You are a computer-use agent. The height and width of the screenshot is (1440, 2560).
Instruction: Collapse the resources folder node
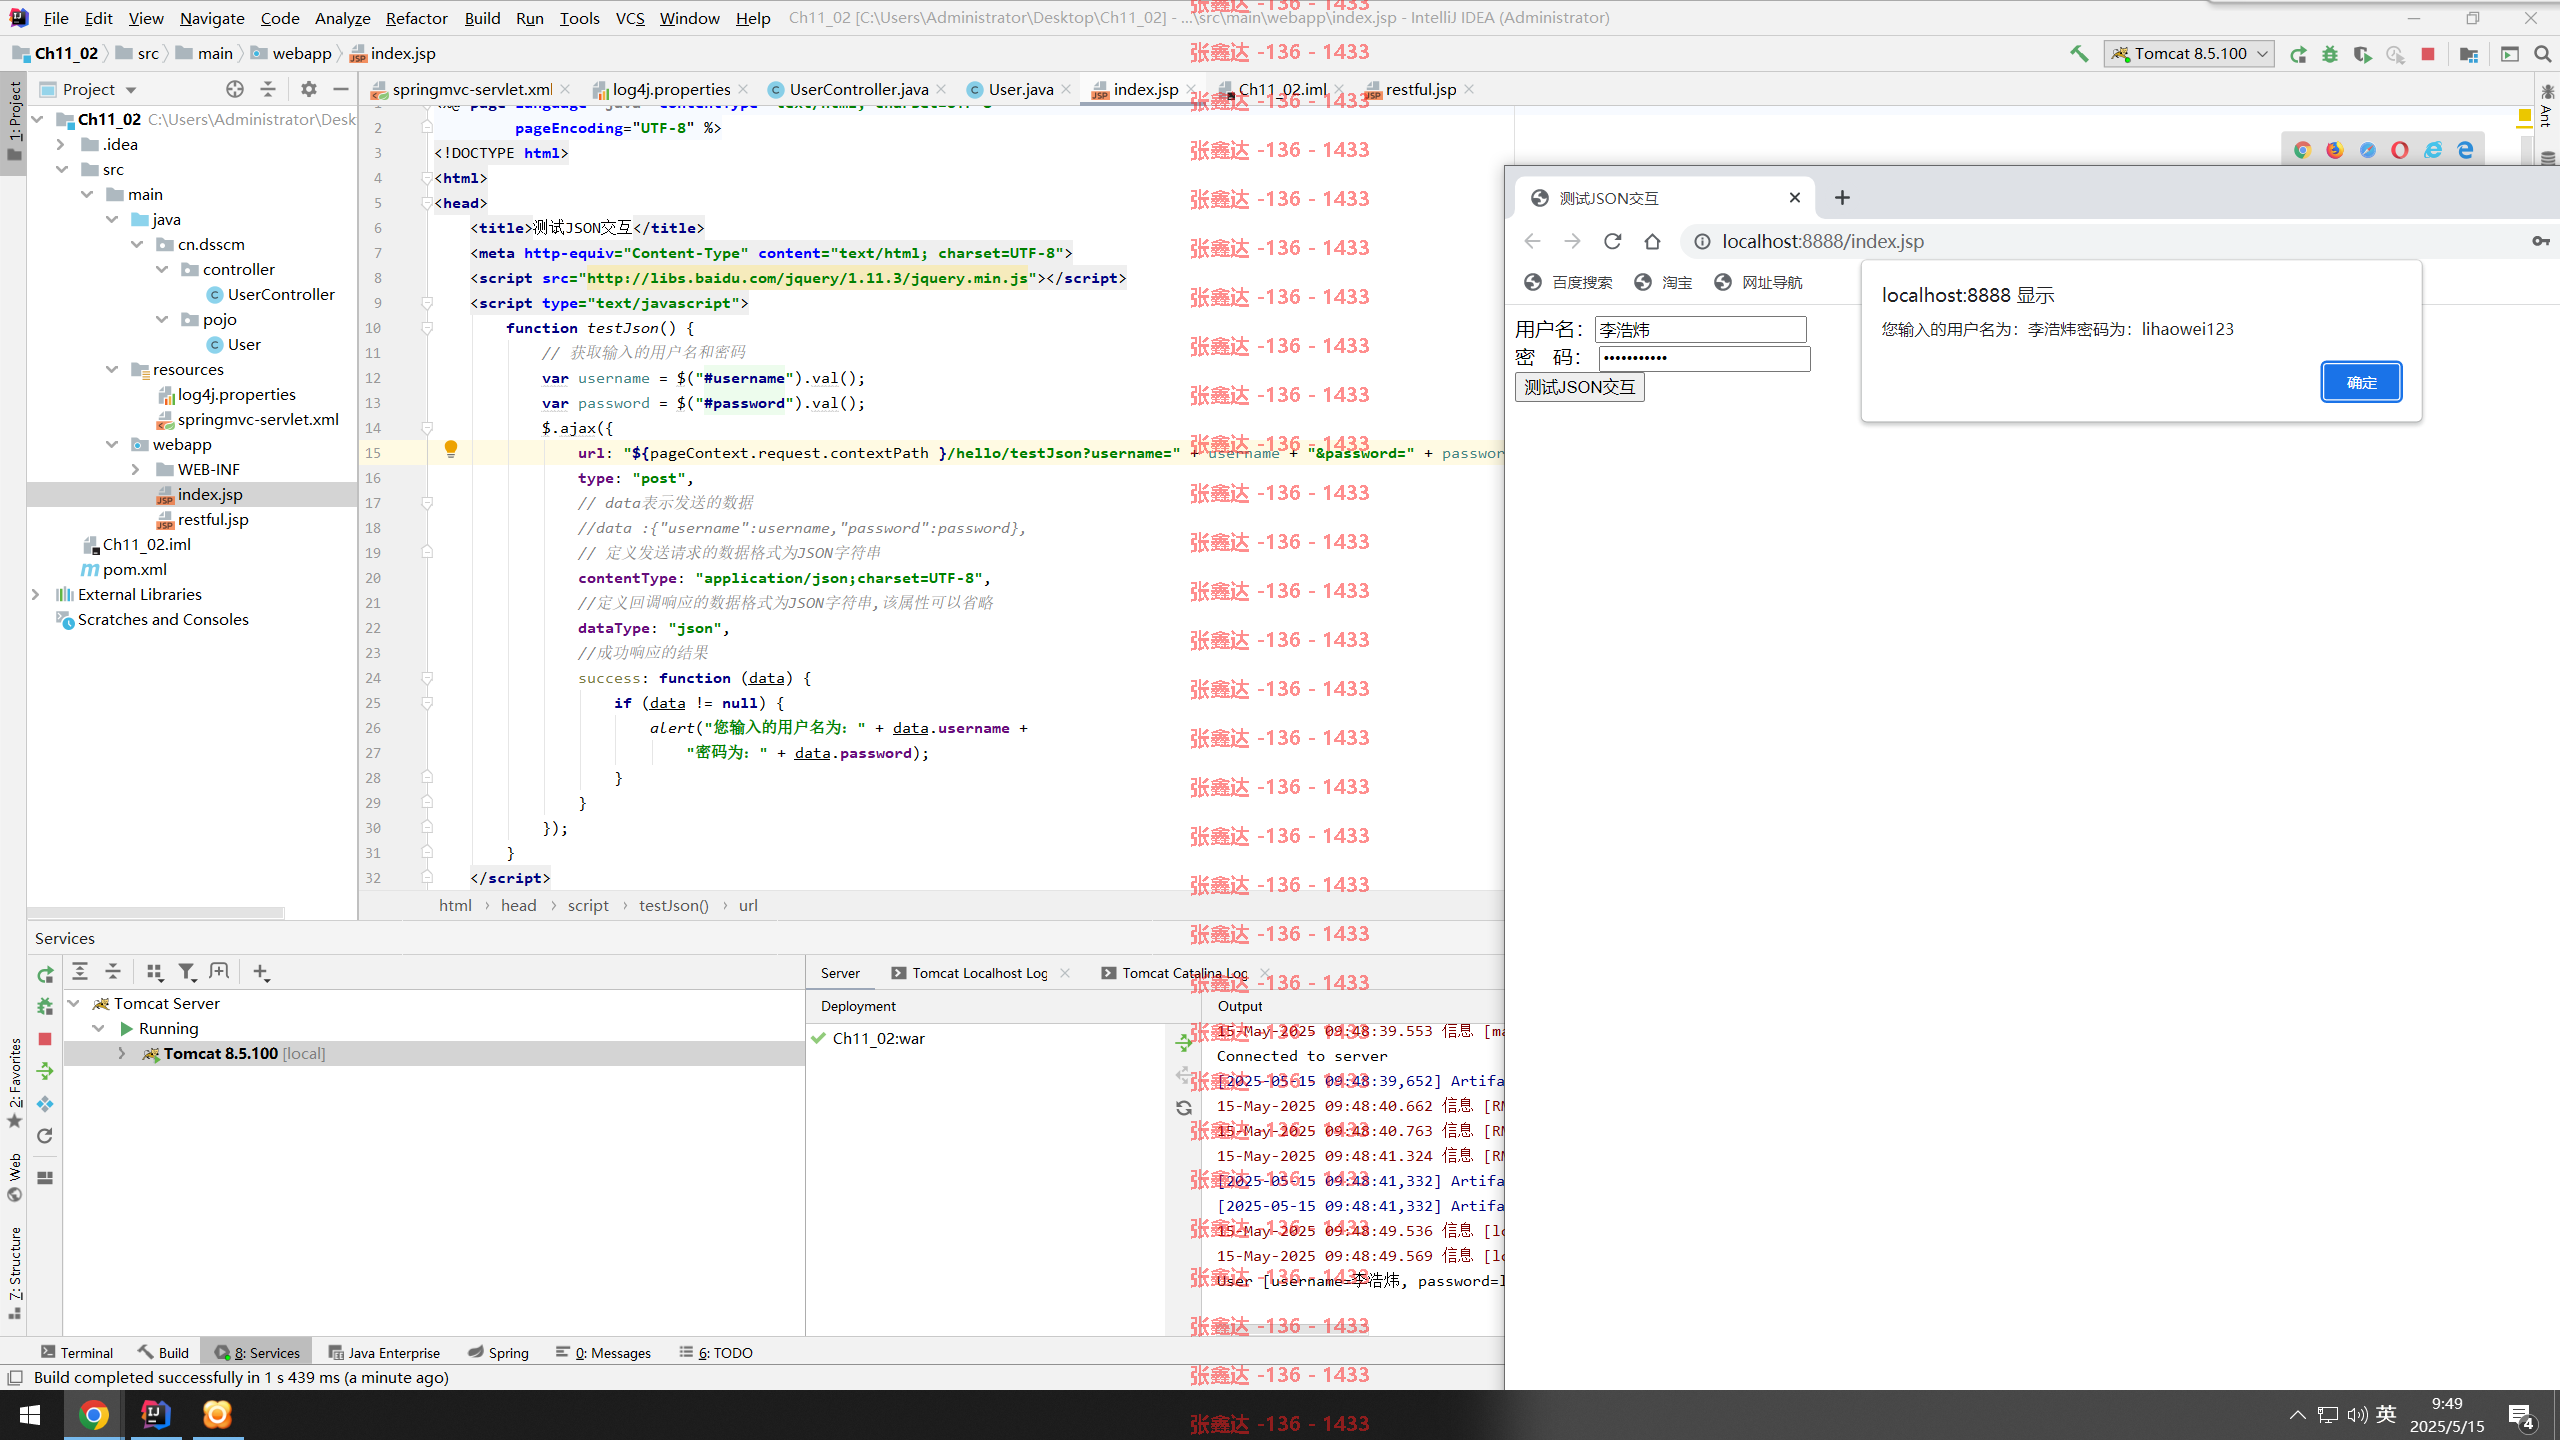[x=112, y=369]
